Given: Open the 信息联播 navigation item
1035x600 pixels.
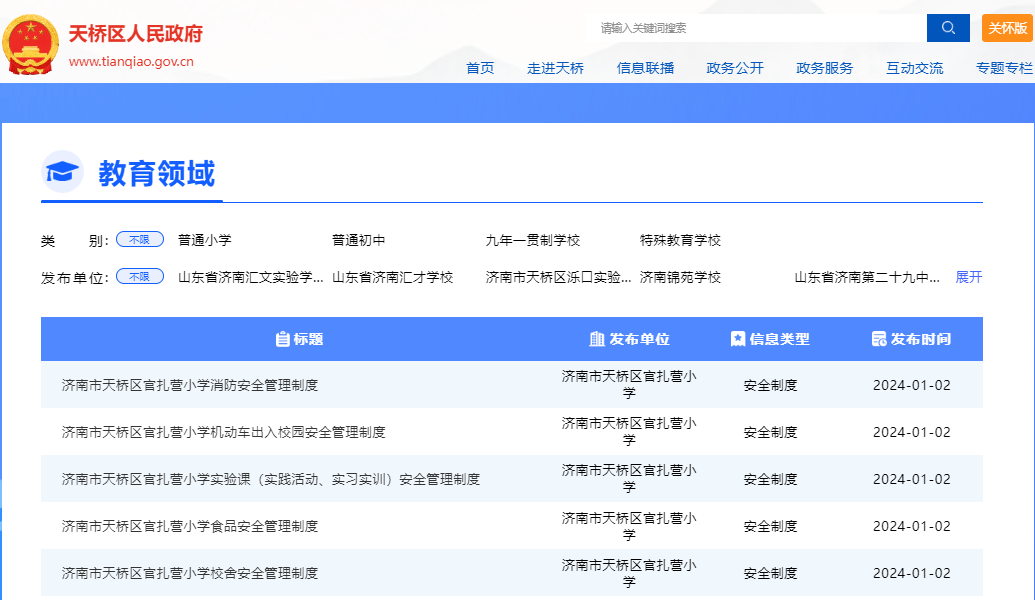Looking at the screenshot, I should 645,68.
